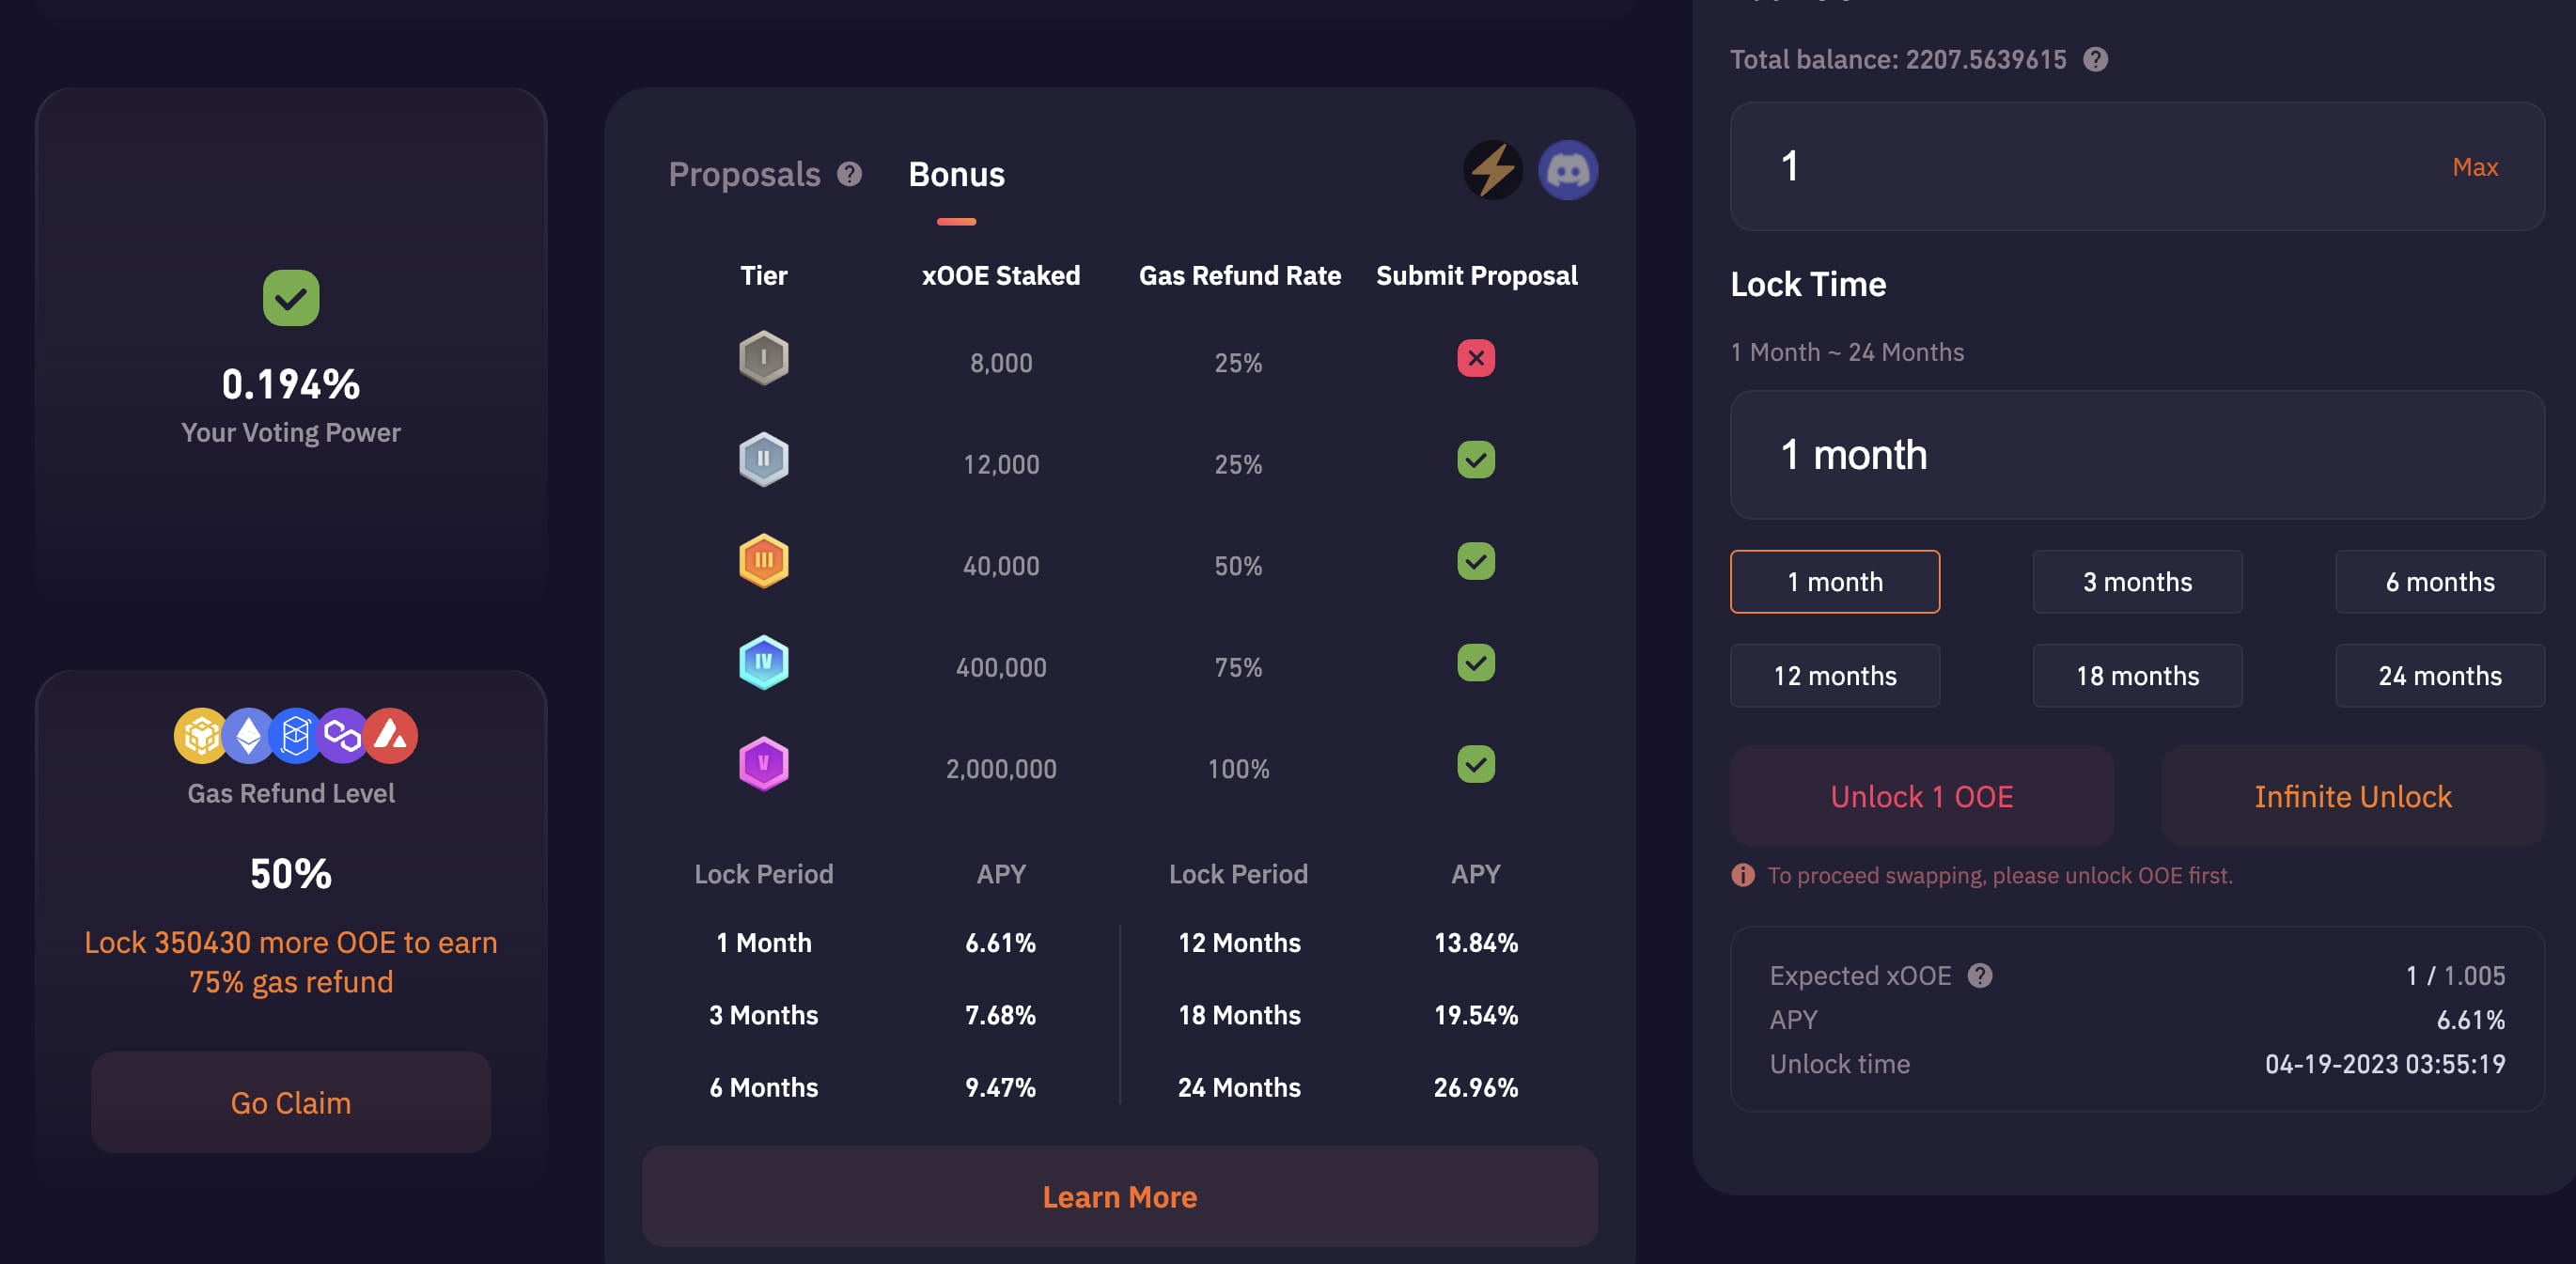This screenshot has width=2576, height=1264.
Task: Select the 3 months lock option
Action: tap(2136, 582)
